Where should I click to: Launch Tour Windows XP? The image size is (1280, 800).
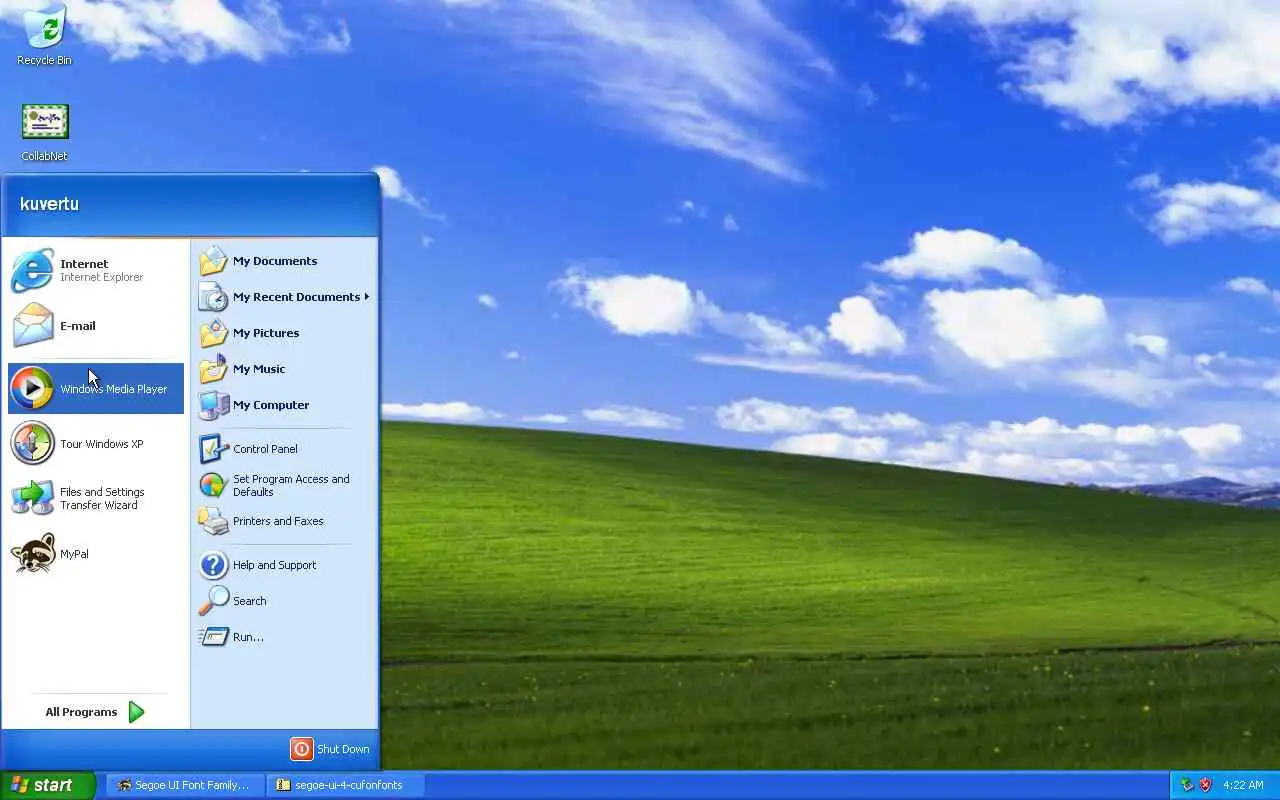[x=96, y=443]
